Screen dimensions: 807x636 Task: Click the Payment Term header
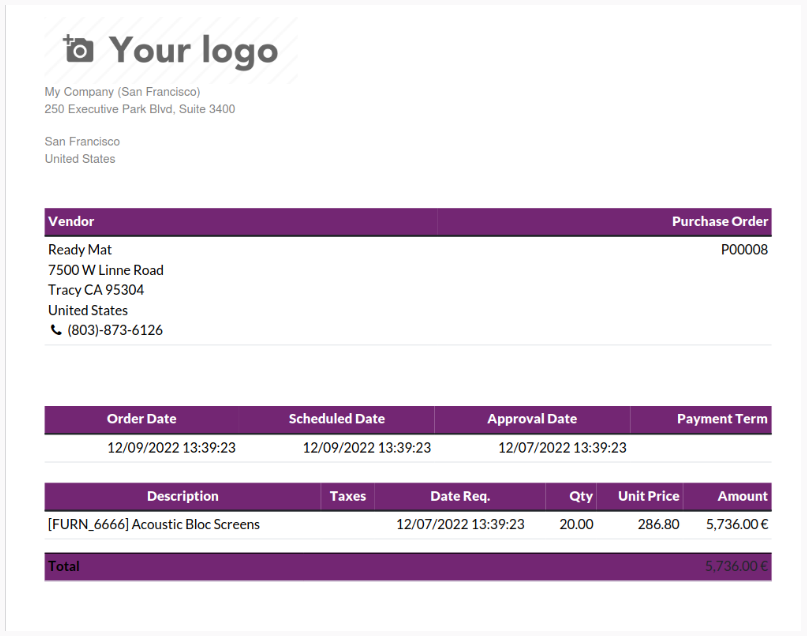pos(722,419)
